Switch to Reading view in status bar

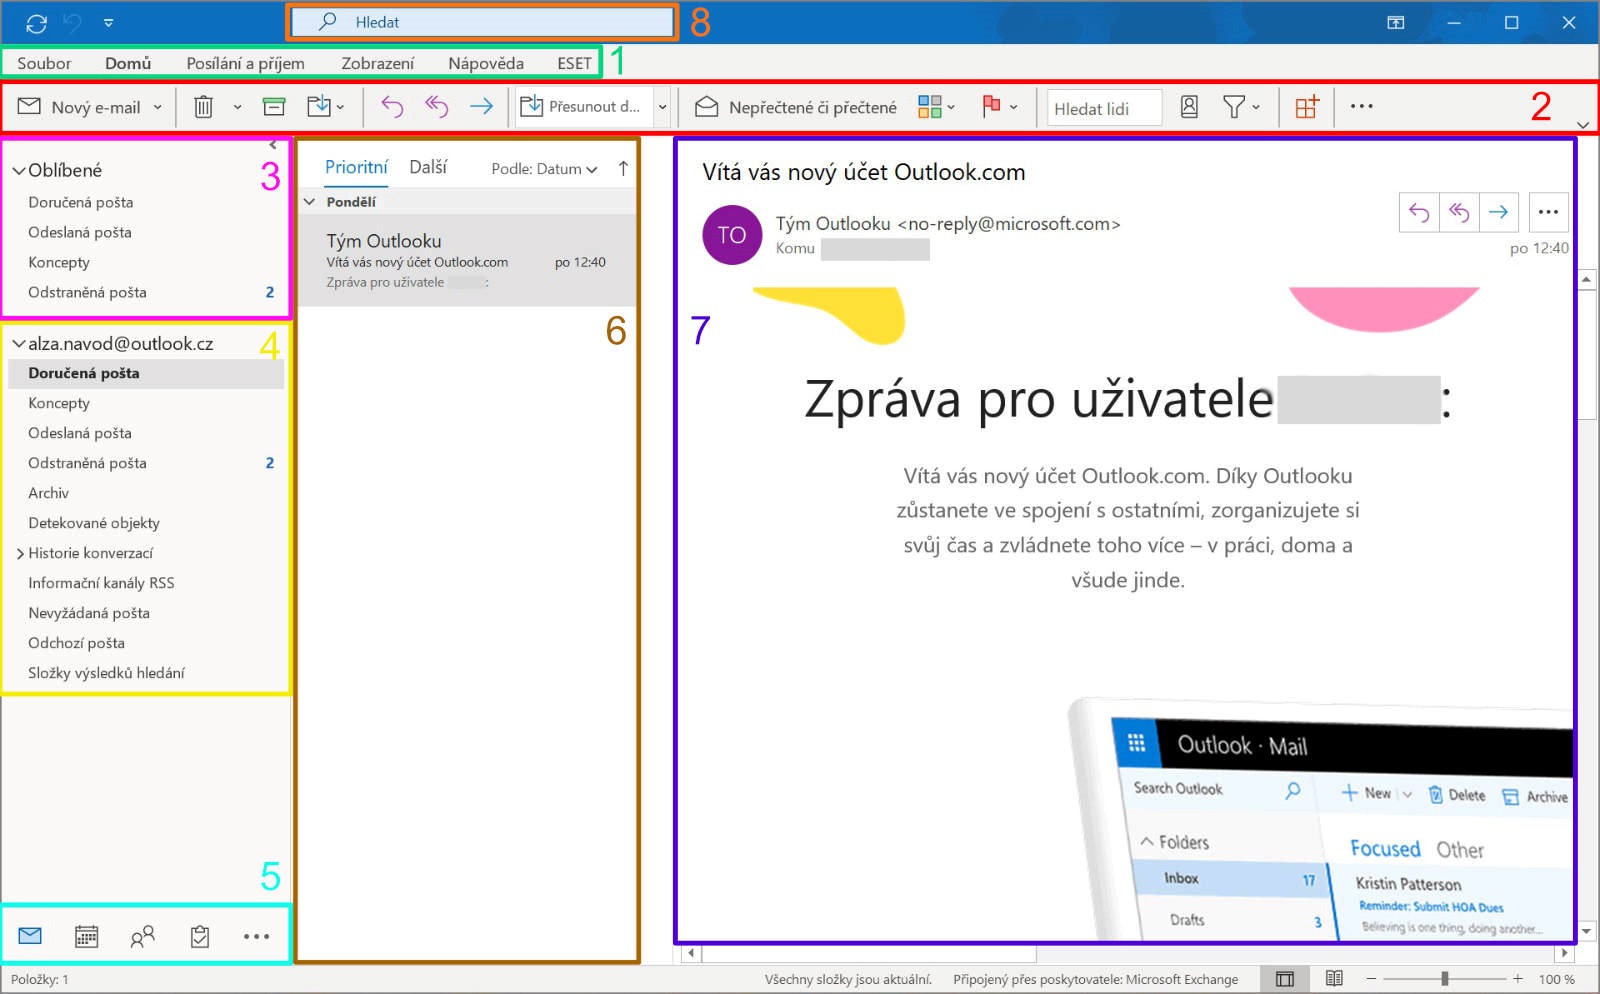click(1334, 979)
